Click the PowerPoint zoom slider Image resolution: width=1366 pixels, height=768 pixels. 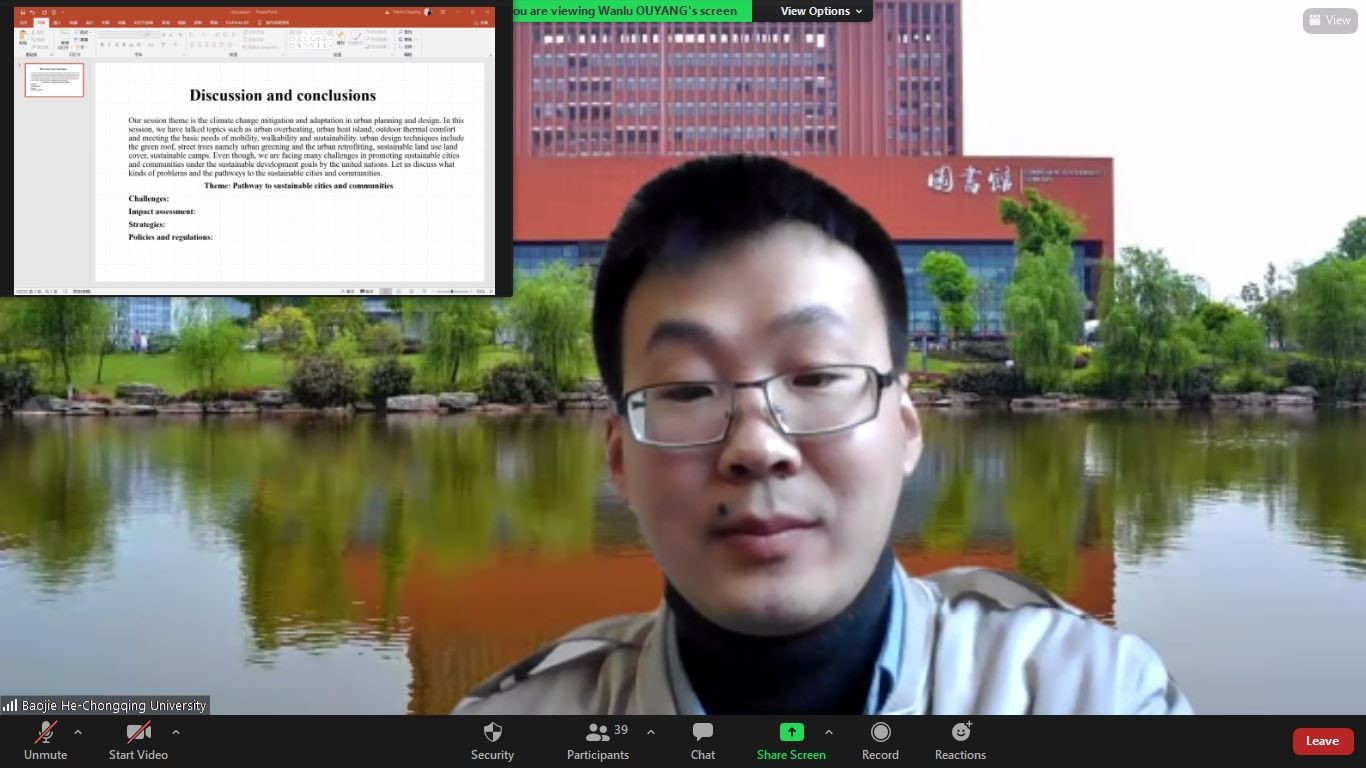tap(453, 291)
